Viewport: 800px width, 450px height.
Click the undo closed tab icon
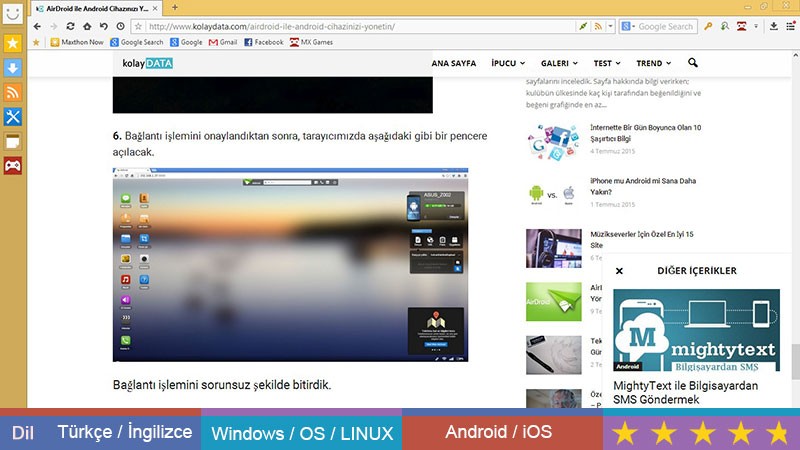pyautogui.click(x=104, y=27)
